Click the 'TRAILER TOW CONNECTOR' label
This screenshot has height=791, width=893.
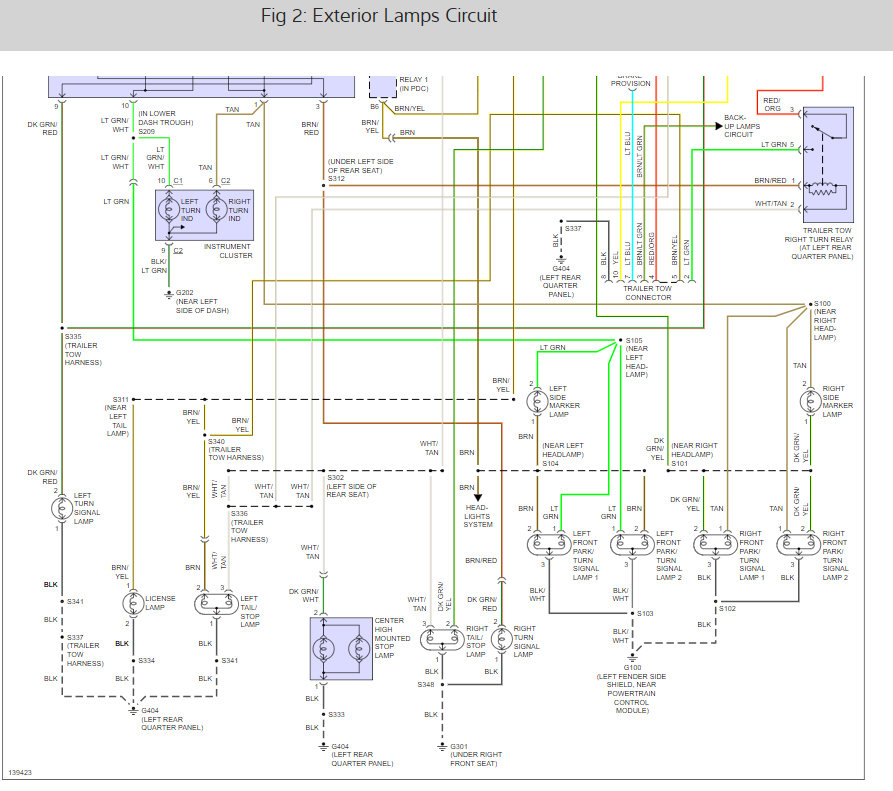click(648, 293)
